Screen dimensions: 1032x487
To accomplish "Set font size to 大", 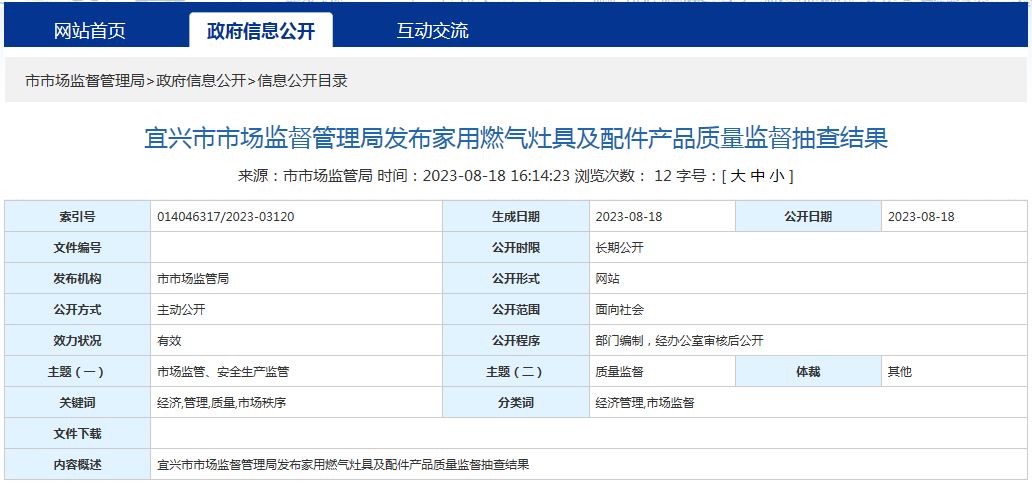I will tap(738, 176).
